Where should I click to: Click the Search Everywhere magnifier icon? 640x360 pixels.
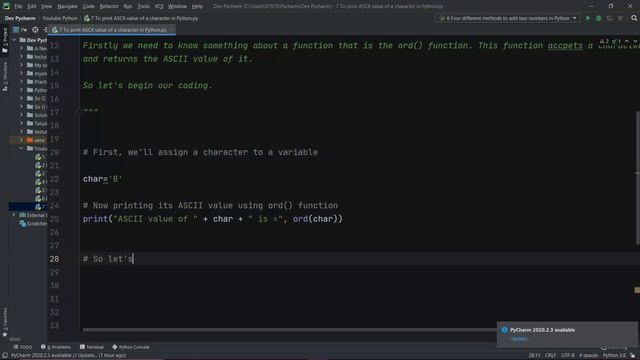pos(634,18)
